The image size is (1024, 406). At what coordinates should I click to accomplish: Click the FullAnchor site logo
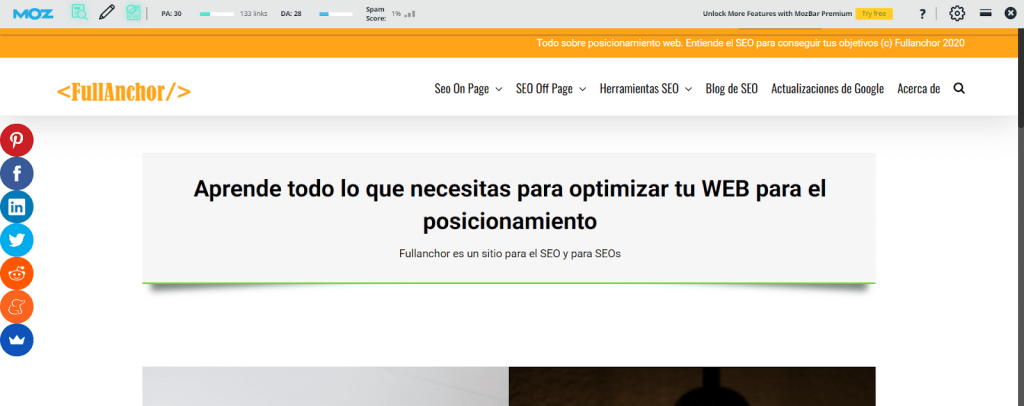tap(124, 91)
